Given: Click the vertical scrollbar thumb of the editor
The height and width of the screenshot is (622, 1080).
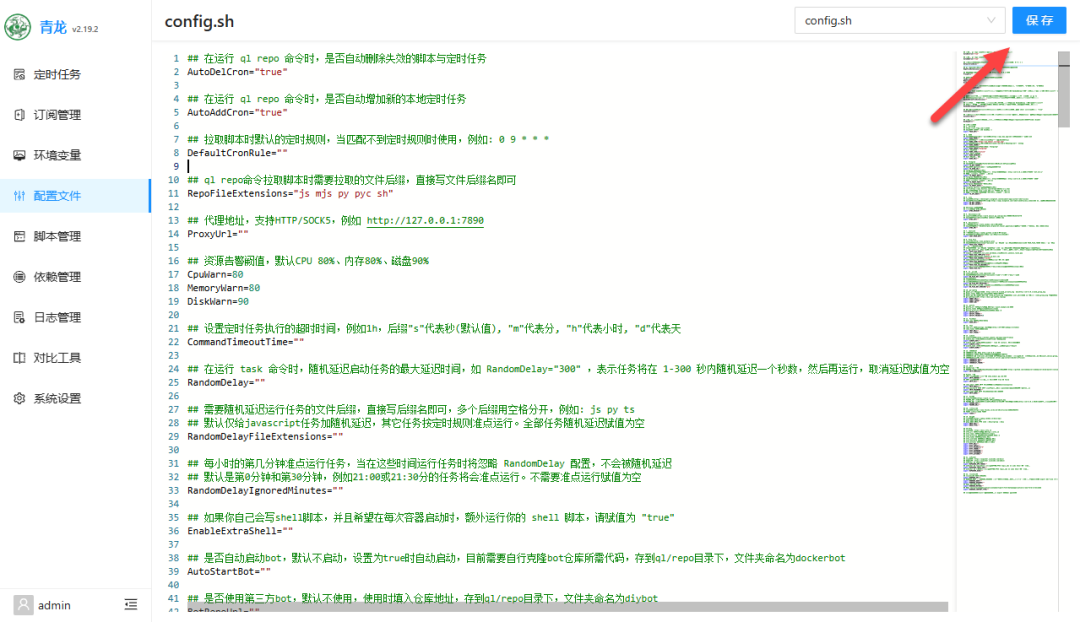Looking at the screenshot, I should (1064, 89).
